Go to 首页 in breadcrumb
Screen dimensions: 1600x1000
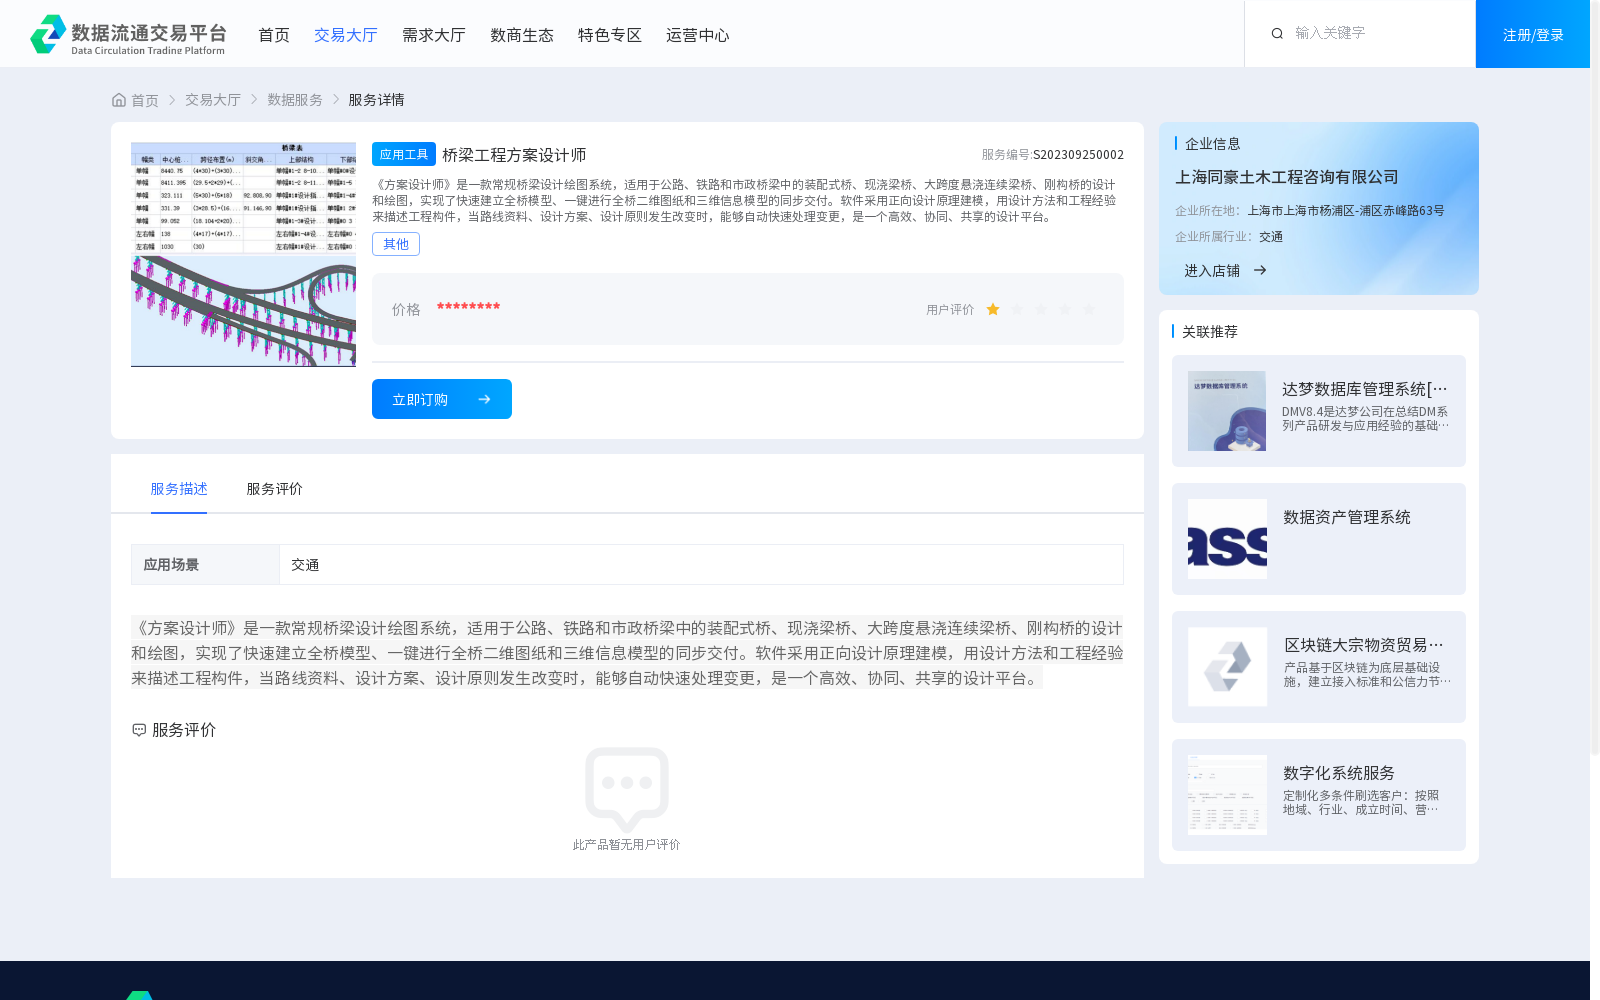(145, 100)
